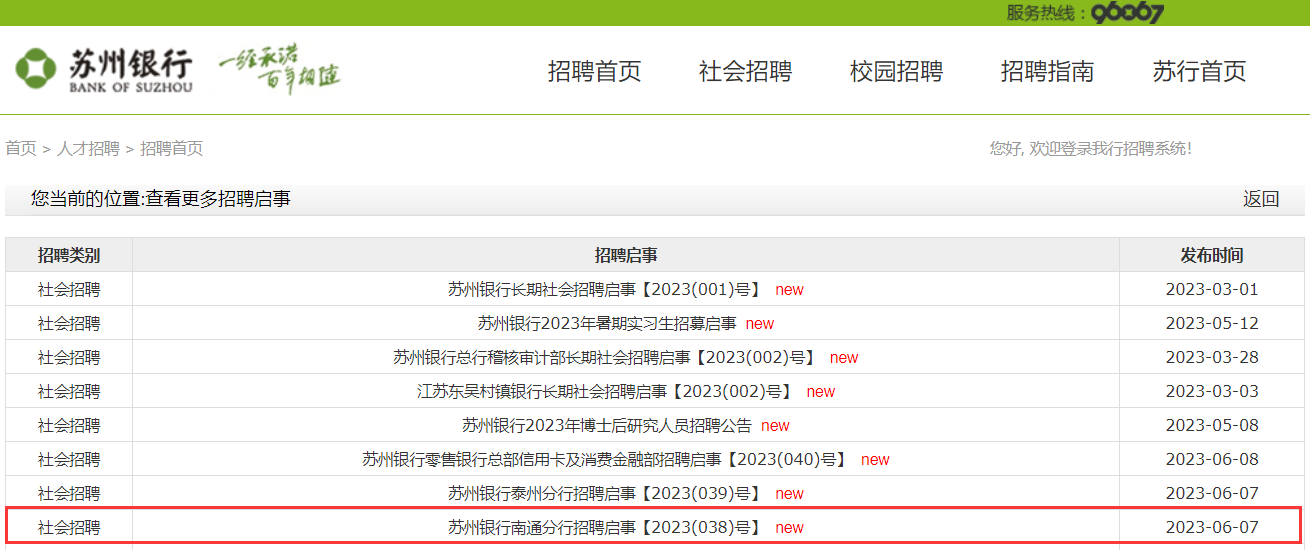Open 招聘首页 in top navigation
Image resolution: width=1310 pixels, height=550 pixels.
pos(594,71)
